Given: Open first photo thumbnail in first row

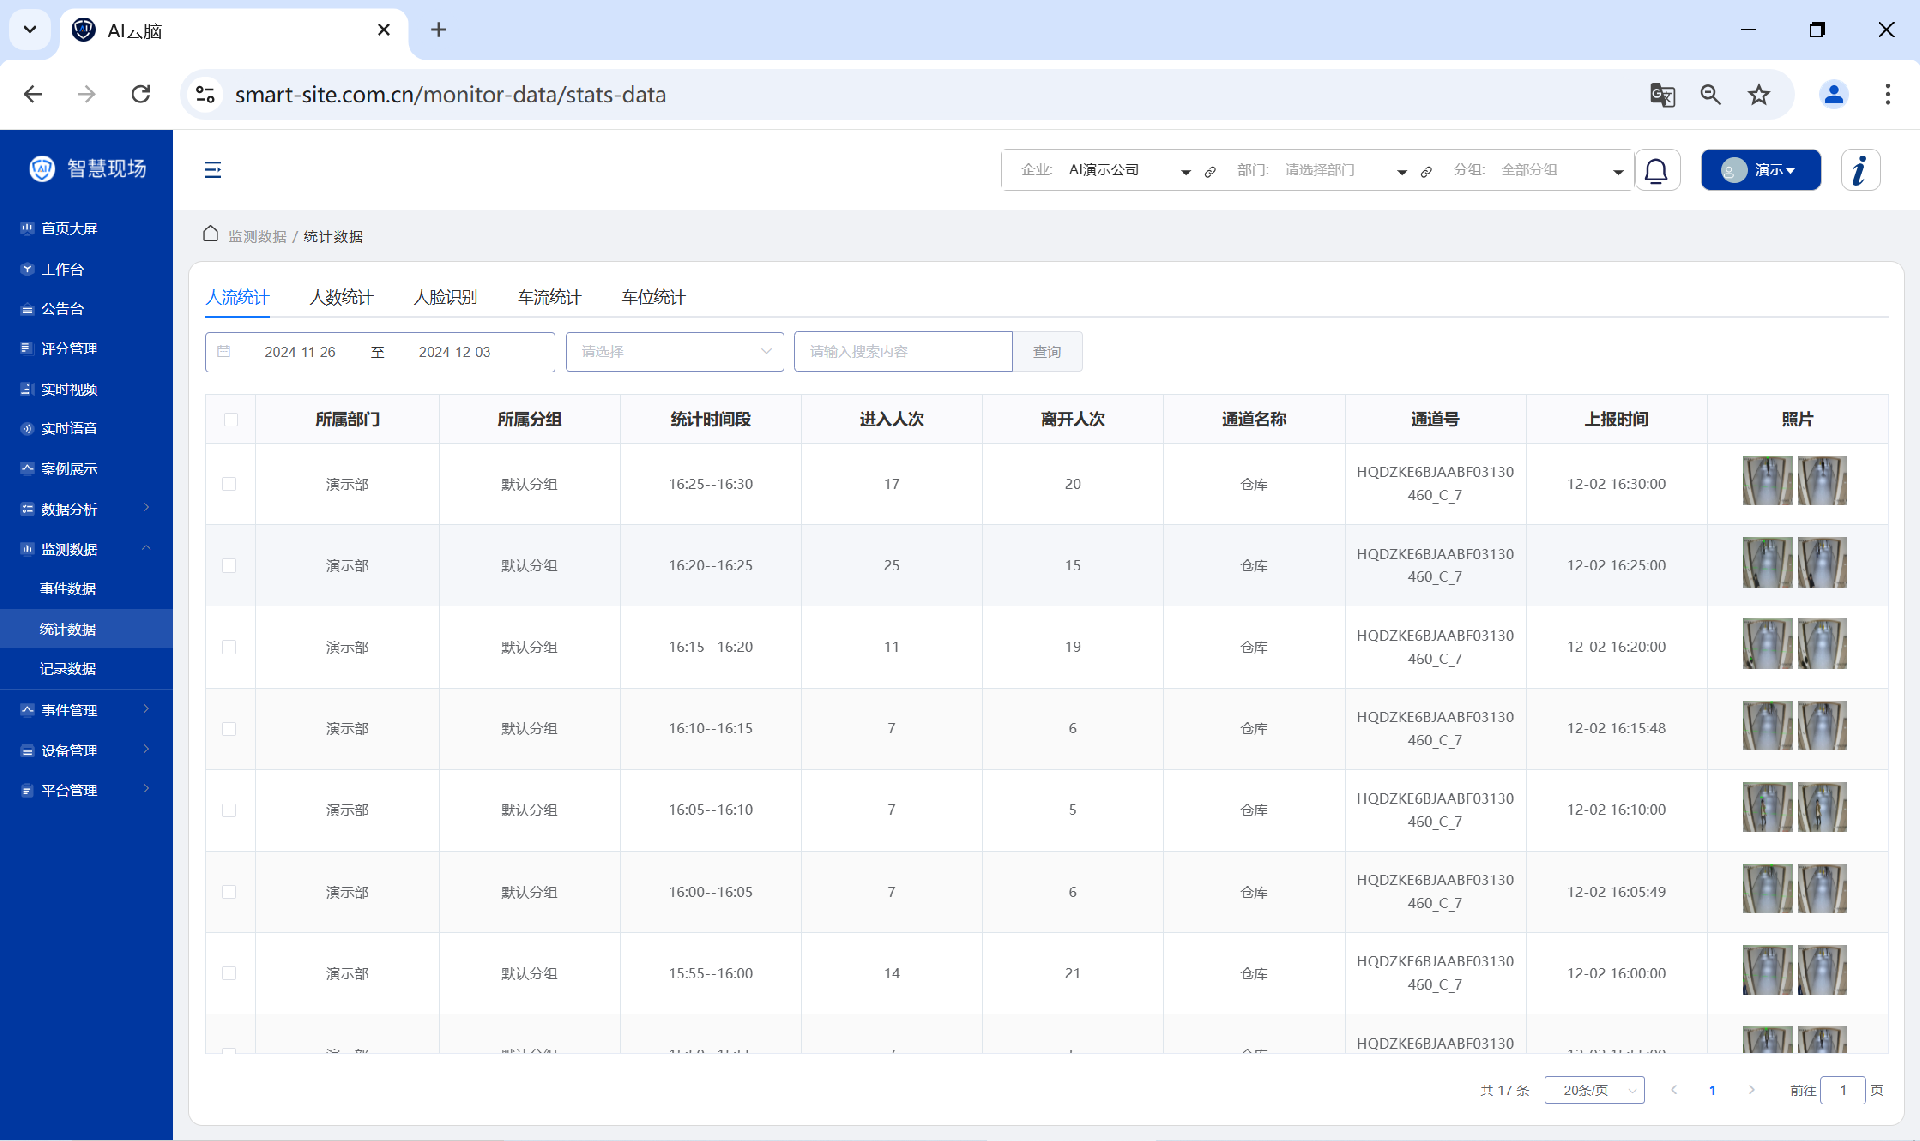Looking at the screenshot, I should [x=1767, y=481].
